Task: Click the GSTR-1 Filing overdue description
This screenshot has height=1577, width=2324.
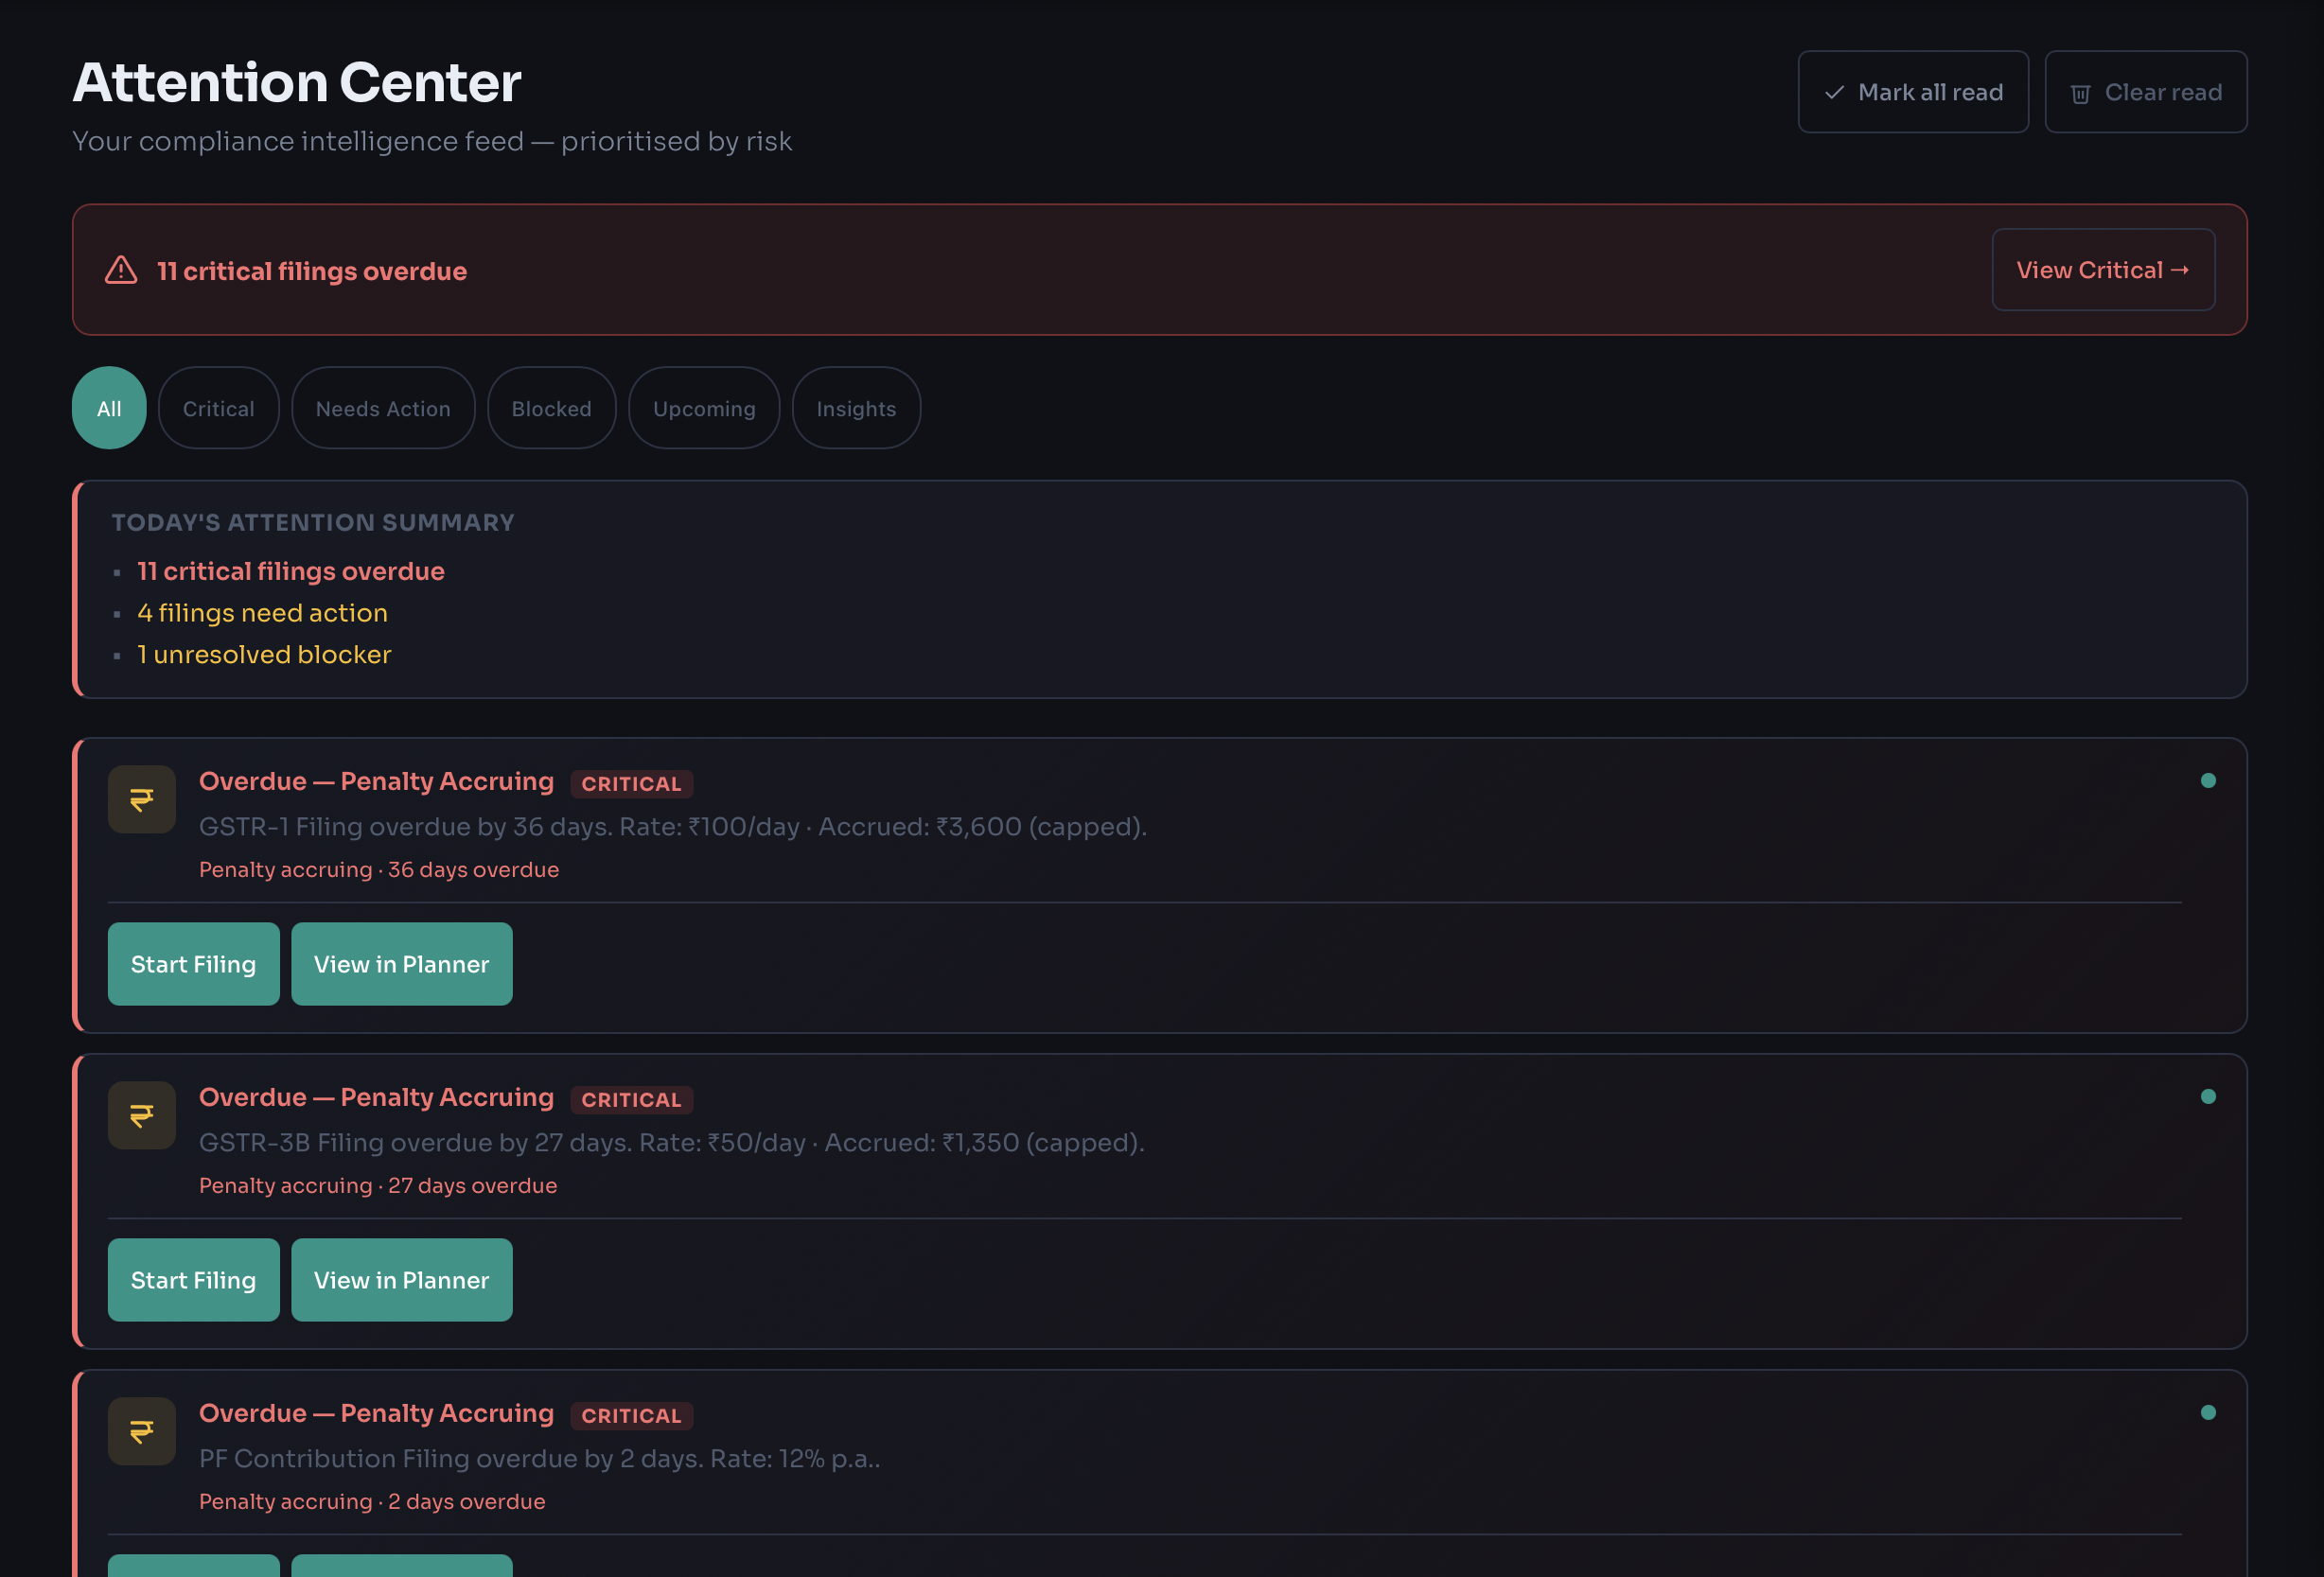Action: click(673, 827)
